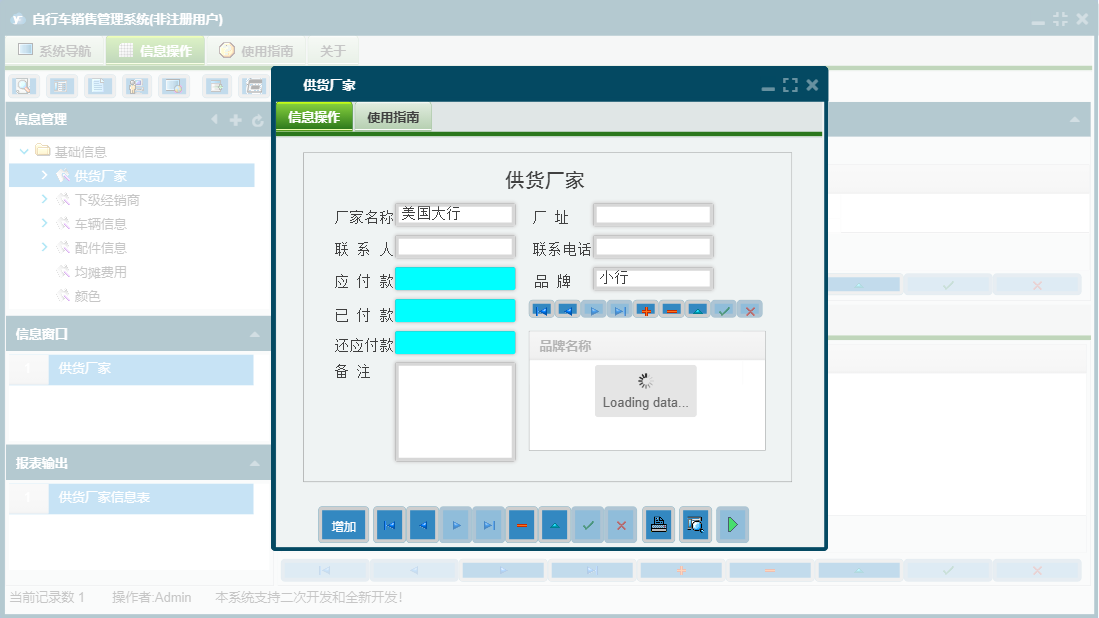Cancel with the red X icon above 品牌名称
The image size is (1099, 618).
coord(750,310)
